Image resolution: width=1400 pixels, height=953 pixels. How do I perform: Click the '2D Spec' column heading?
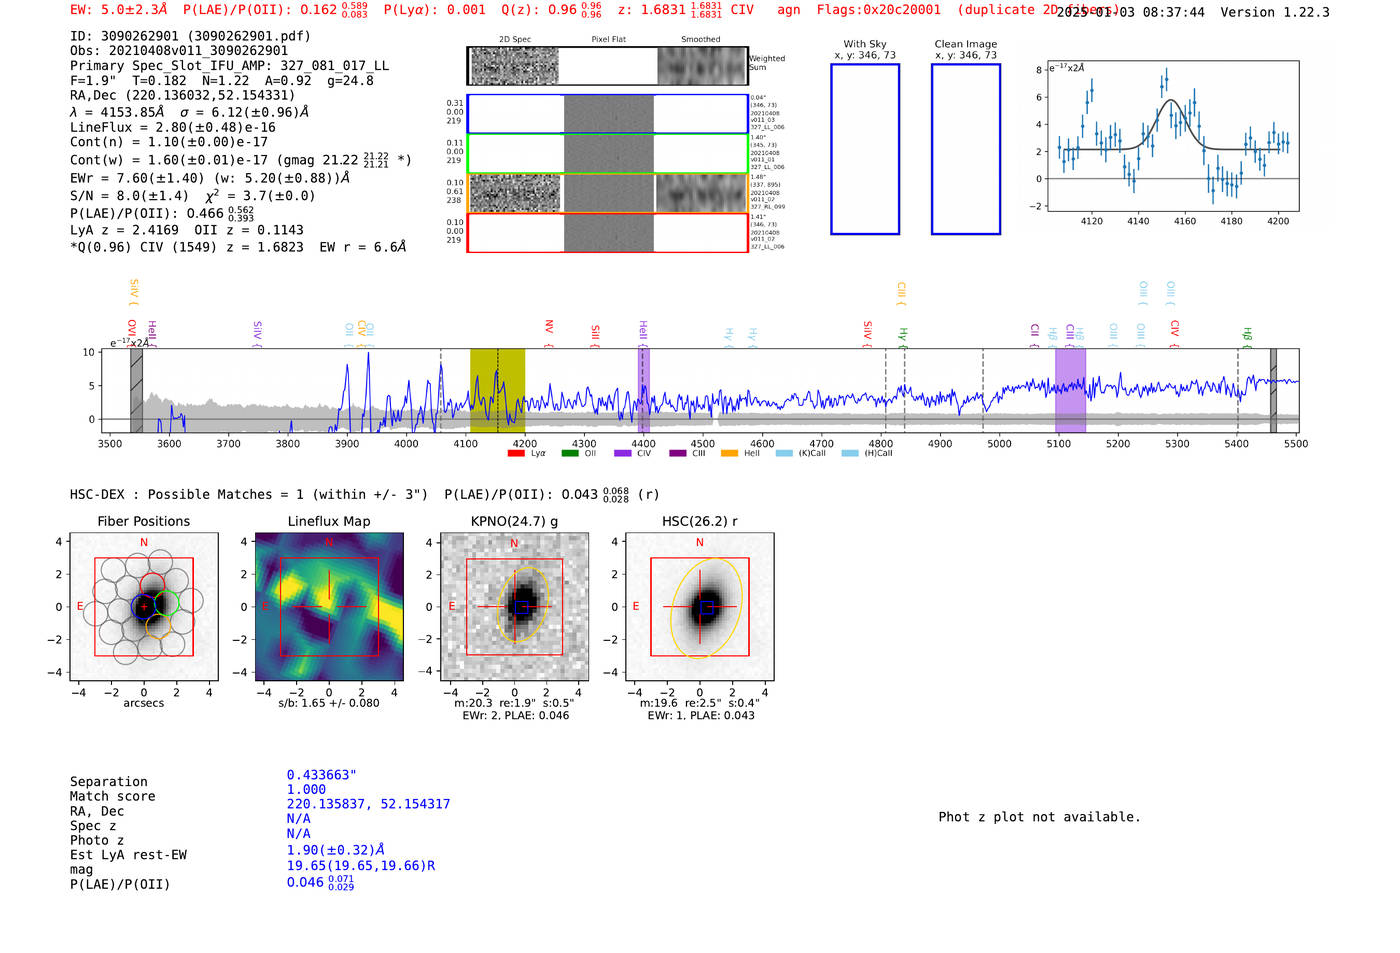[515, 40]
